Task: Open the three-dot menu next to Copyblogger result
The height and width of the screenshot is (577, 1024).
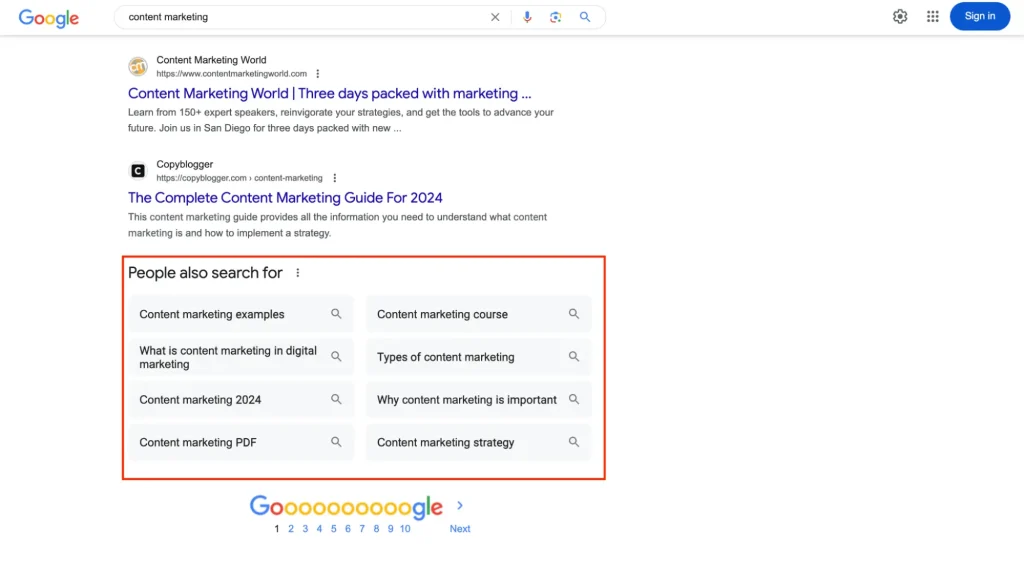Action: [334, 177]
